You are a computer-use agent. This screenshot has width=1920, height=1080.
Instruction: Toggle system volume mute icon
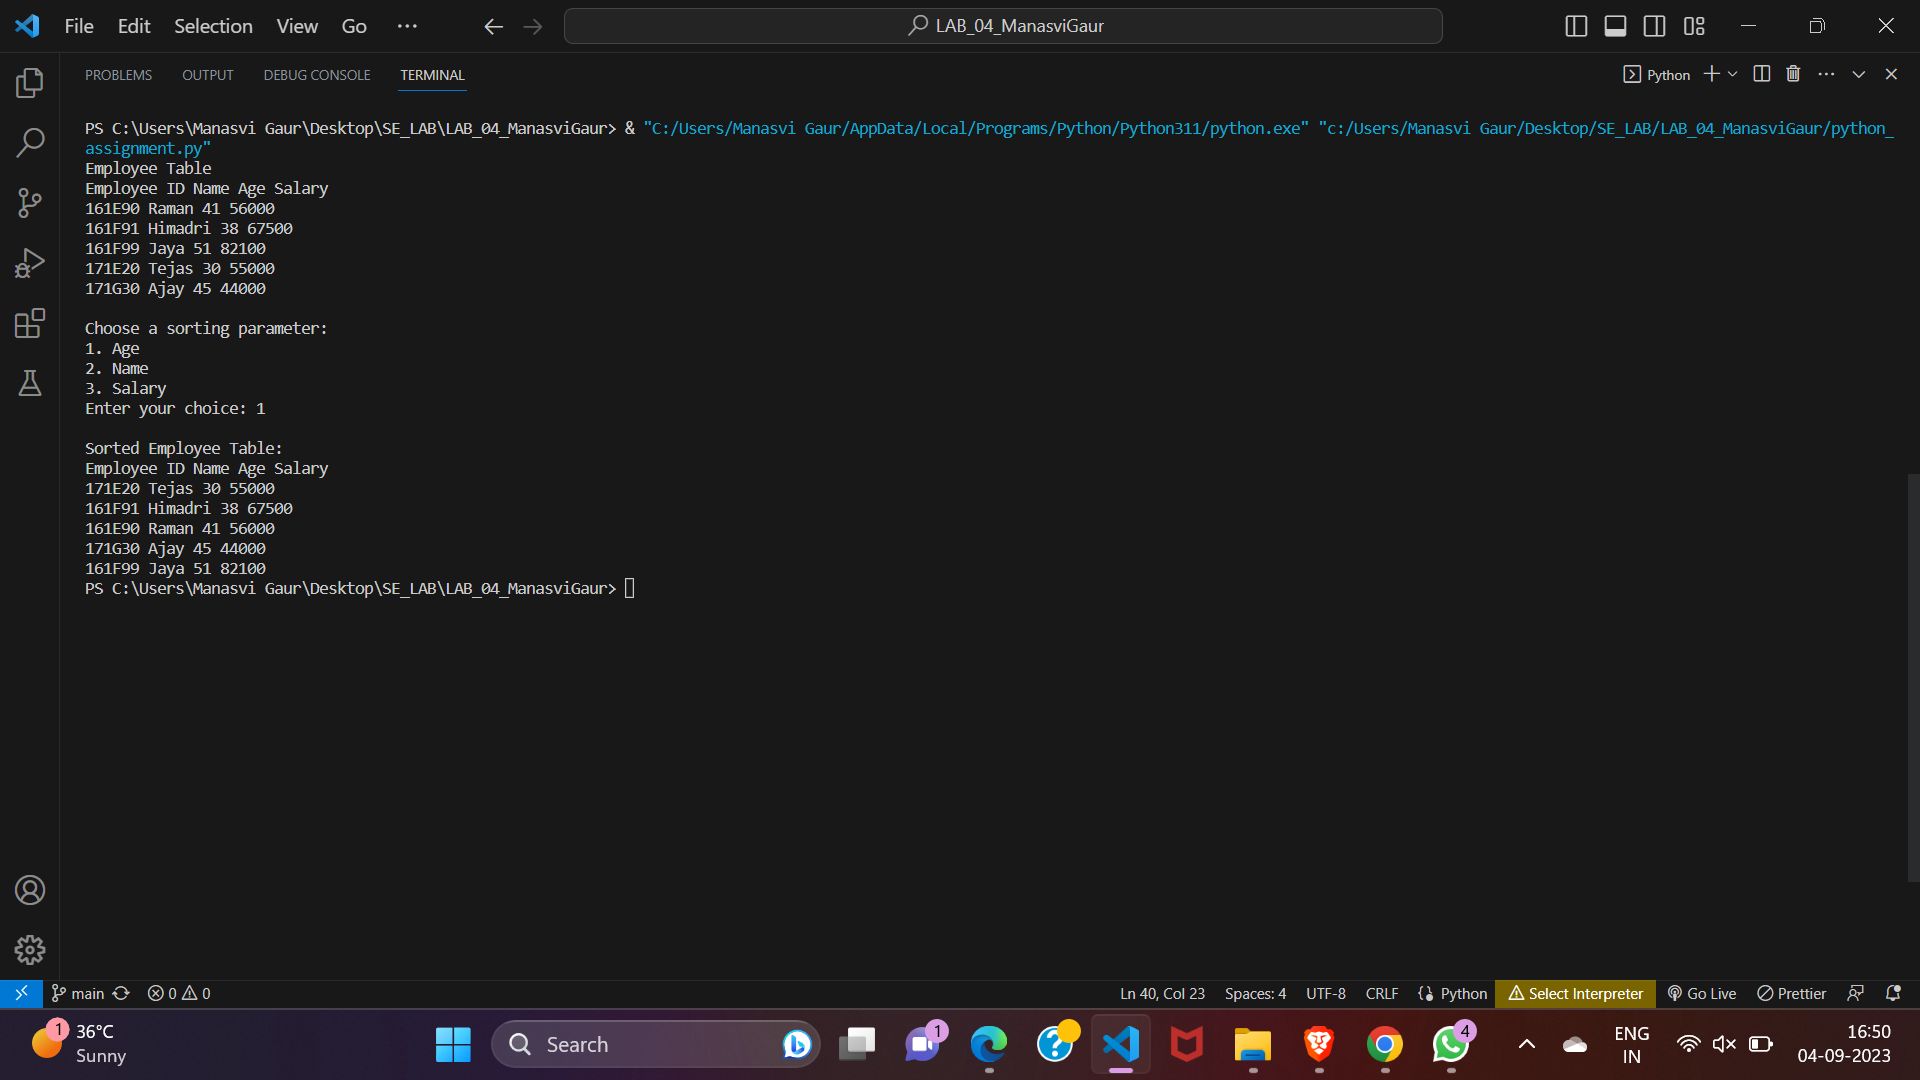coord(1724,1044)
